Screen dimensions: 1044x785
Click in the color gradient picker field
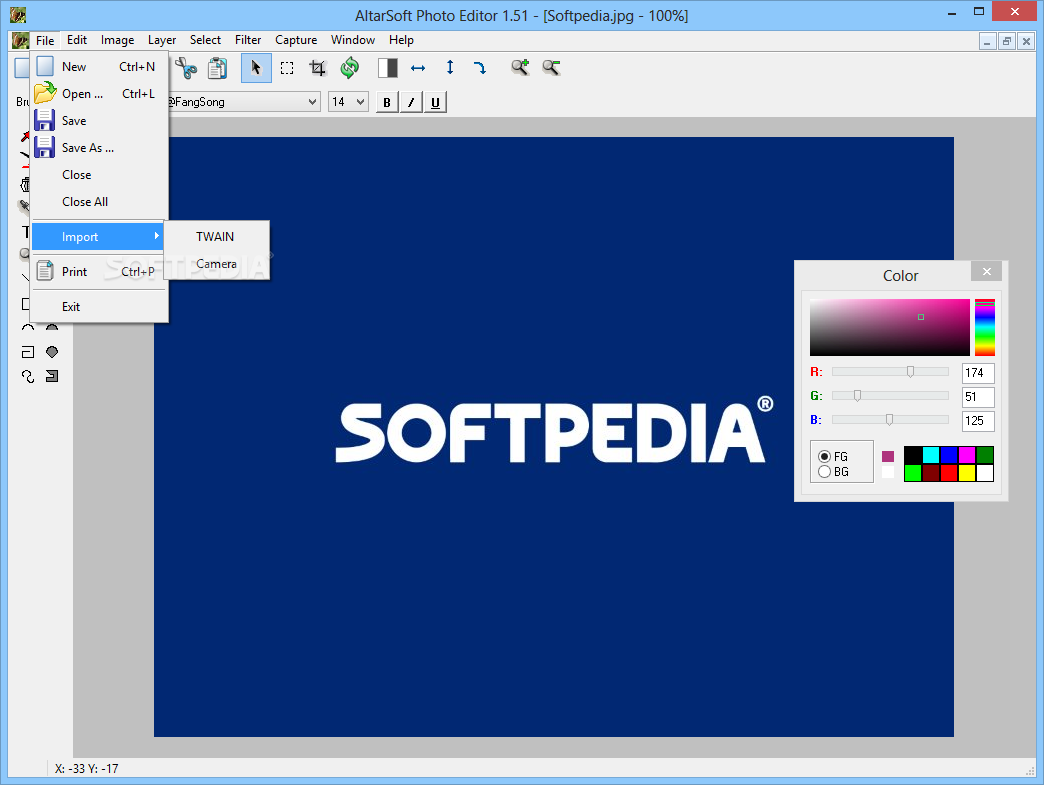pyautogui.click(x=890, y=328)
